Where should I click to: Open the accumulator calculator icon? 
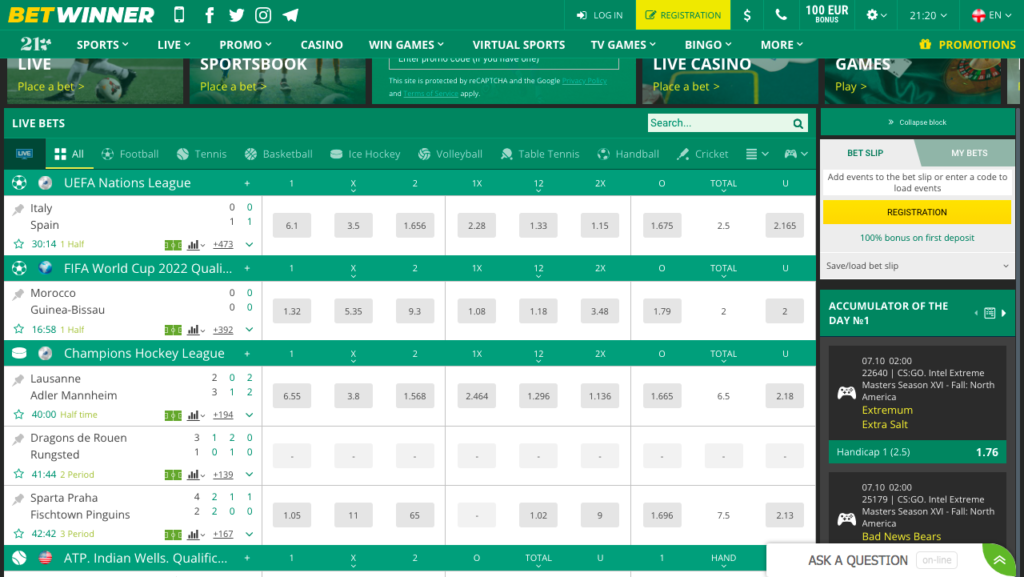tap(989, 313)
